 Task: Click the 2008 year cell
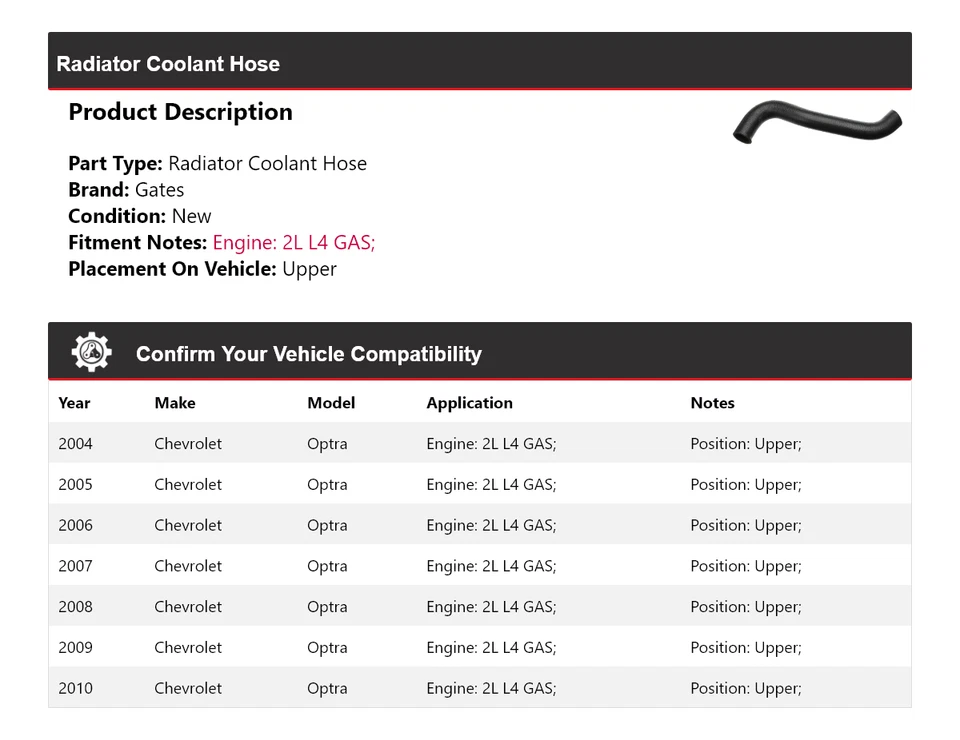pyautogui.click(x=75, y=607)
